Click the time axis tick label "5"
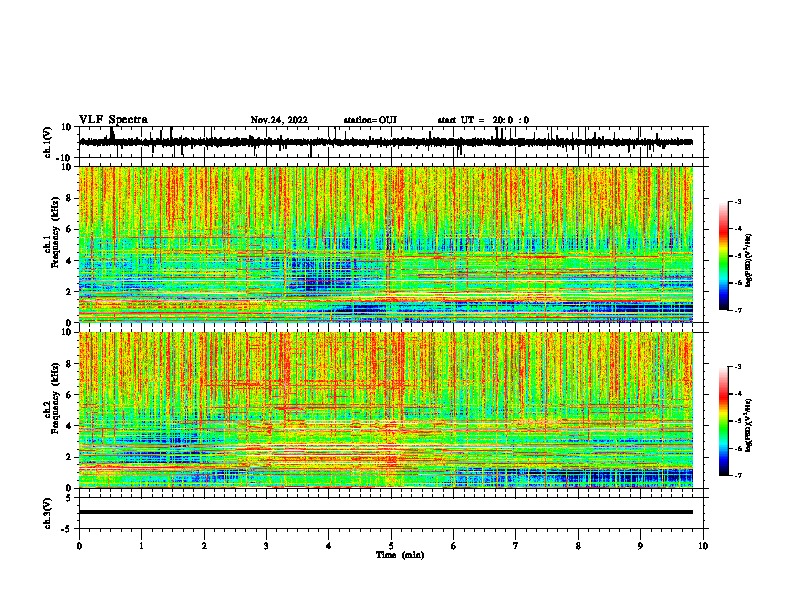Screen dimensions: 792x612 click(x=391, y=546)
